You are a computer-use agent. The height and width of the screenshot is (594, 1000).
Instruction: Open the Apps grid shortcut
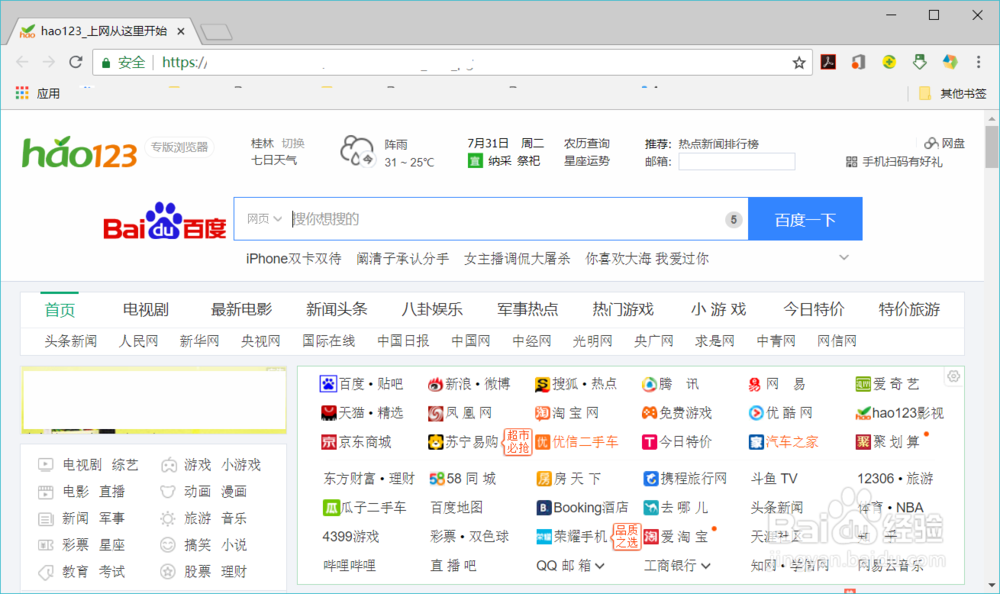pyautogui.click(x=22, y=93)
